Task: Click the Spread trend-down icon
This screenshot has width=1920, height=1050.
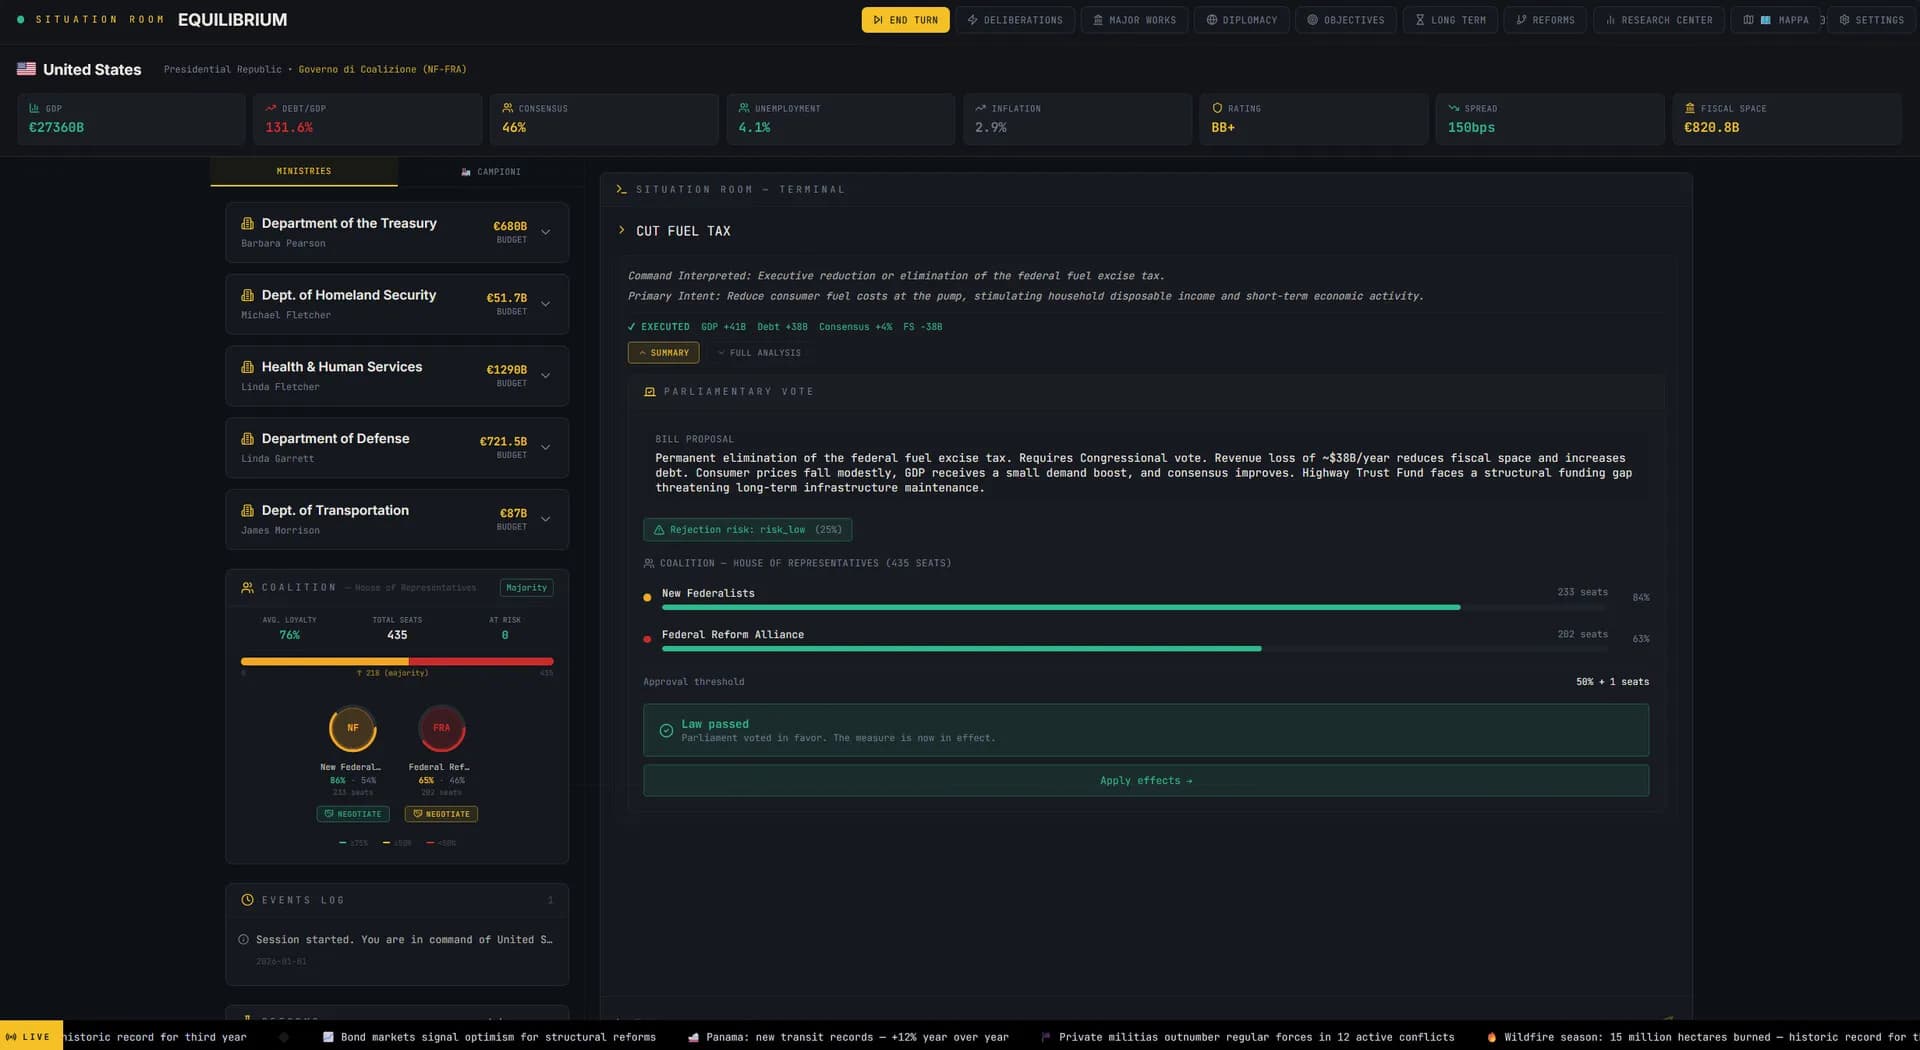Action: tap(1454, 108)
